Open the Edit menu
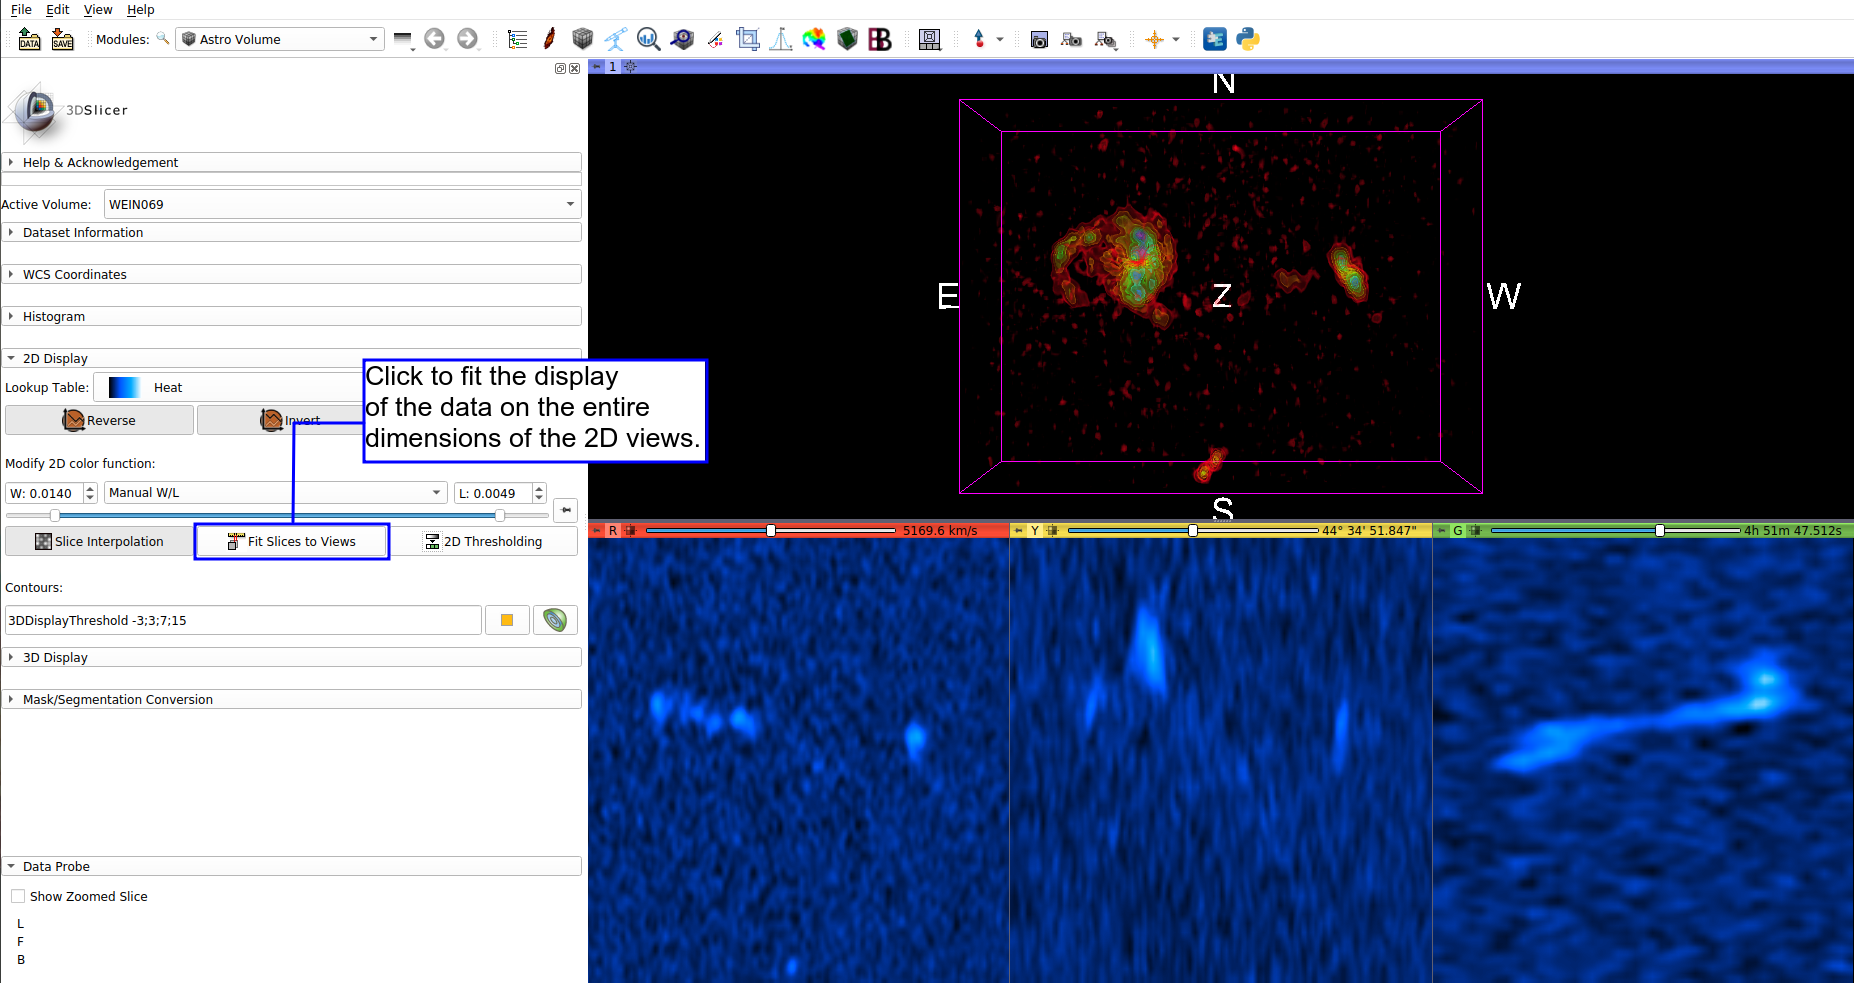1854x983 pixels. click(x=58, y=9)
